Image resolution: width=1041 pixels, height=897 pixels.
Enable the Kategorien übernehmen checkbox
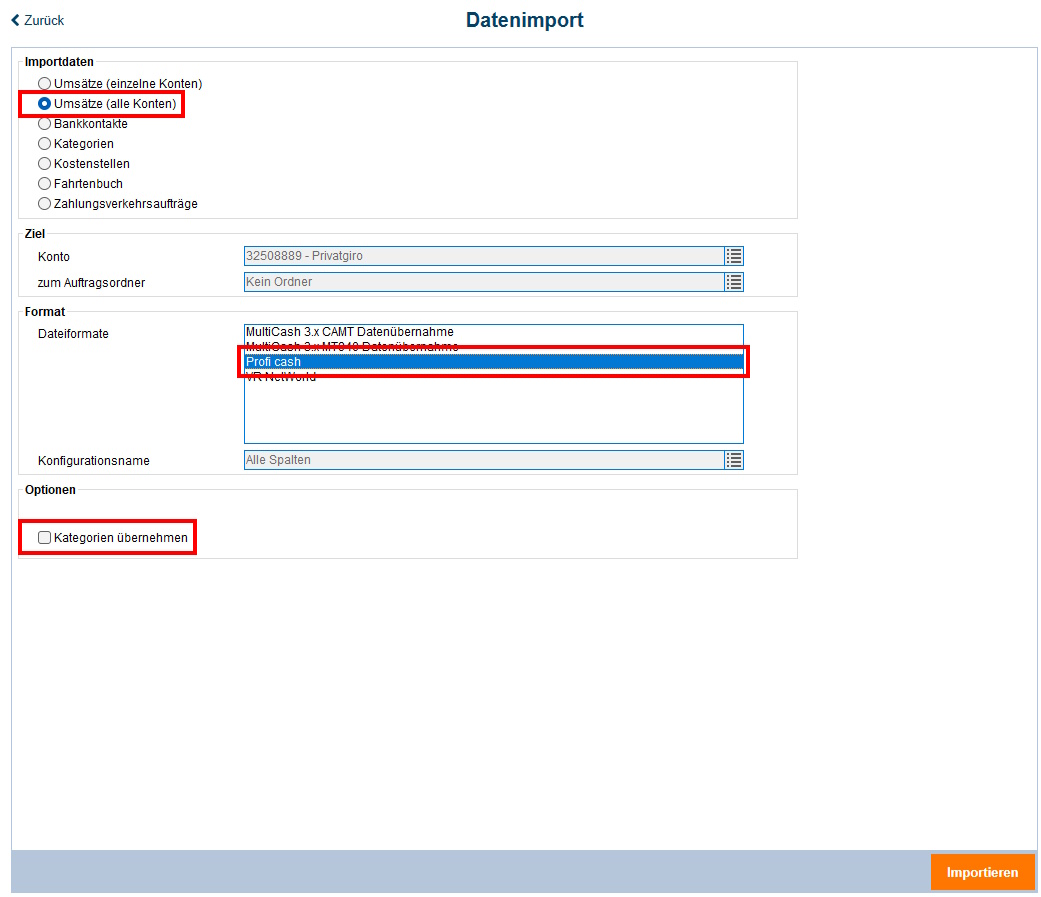click(44, 537)
